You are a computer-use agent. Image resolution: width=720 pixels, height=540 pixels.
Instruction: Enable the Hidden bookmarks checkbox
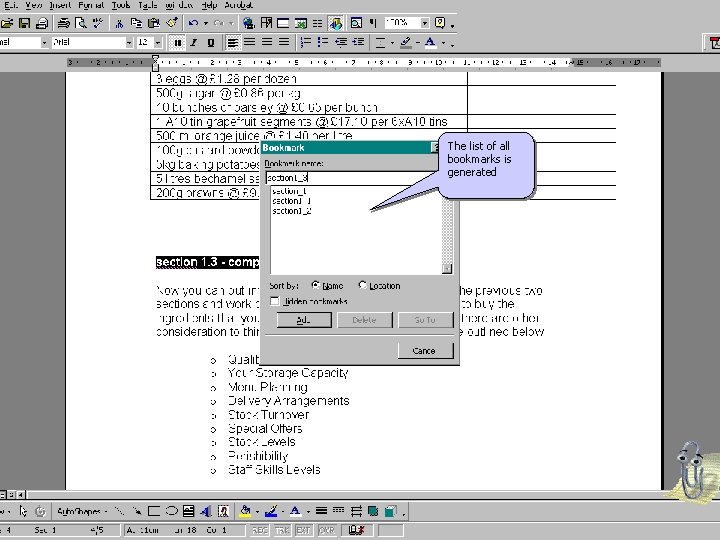pyautogui.click(x=275, y=301)
